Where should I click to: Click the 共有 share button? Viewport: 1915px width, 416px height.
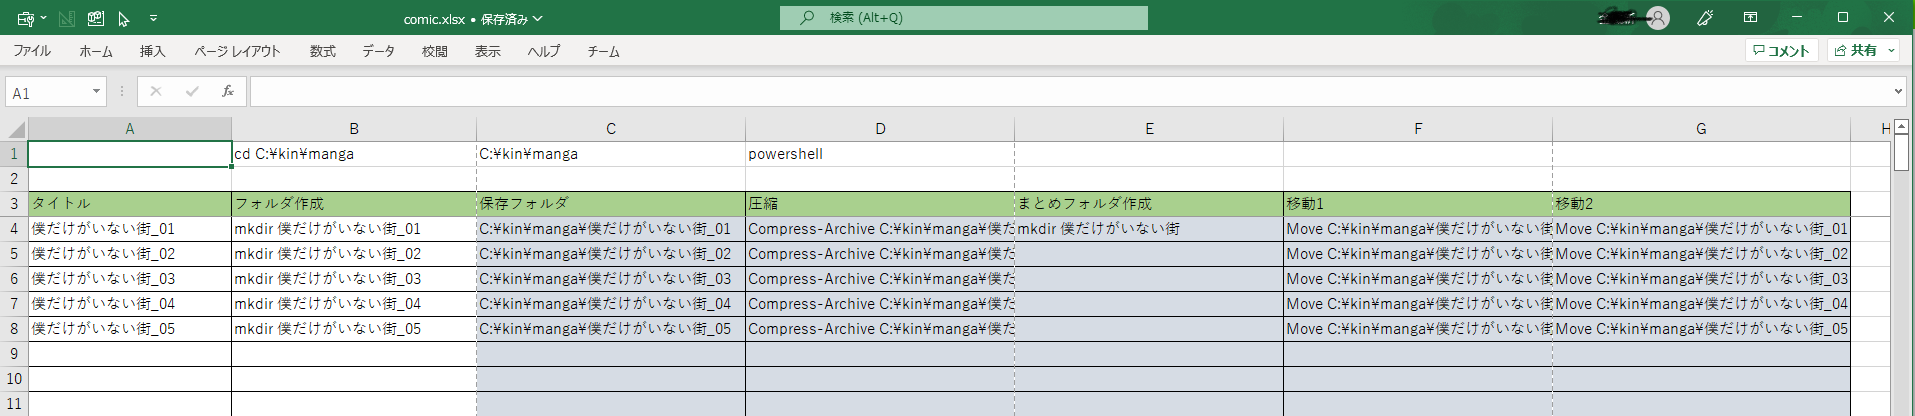pyautogui.click(x=1855, y=51)
